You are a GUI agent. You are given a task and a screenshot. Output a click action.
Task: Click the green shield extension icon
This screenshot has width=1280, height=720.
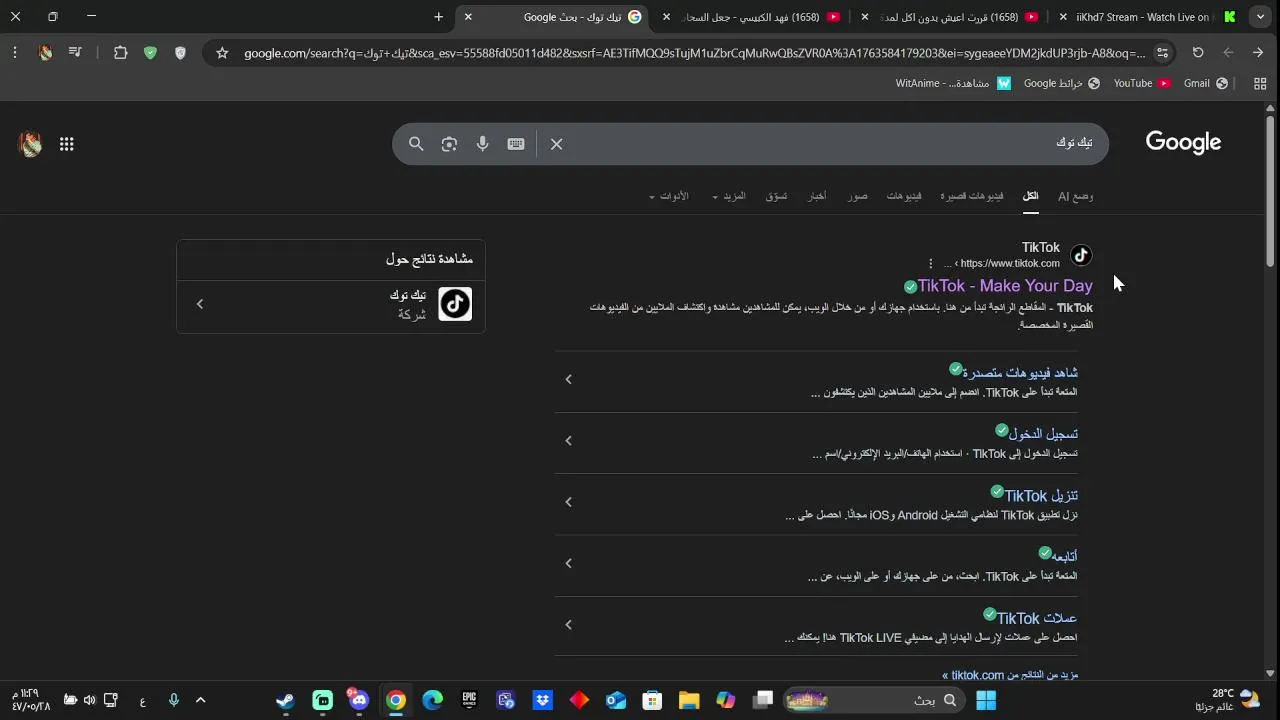(x=150, y=53)
